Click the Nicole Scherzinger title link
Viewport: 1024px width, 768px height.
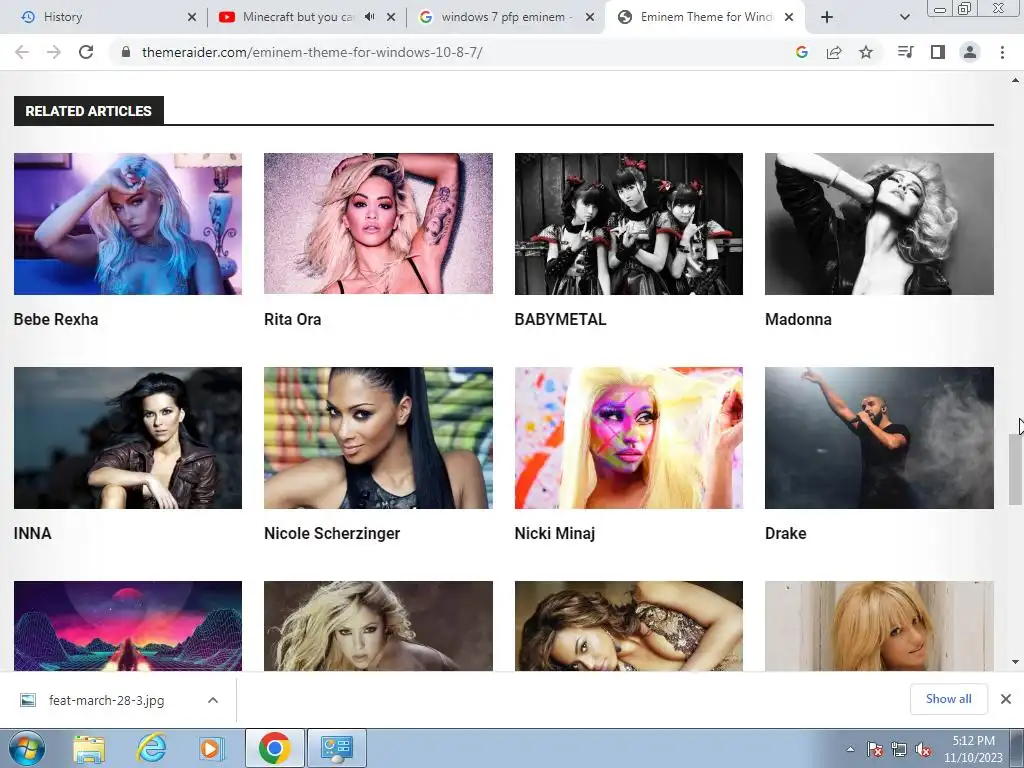(332, 534)
